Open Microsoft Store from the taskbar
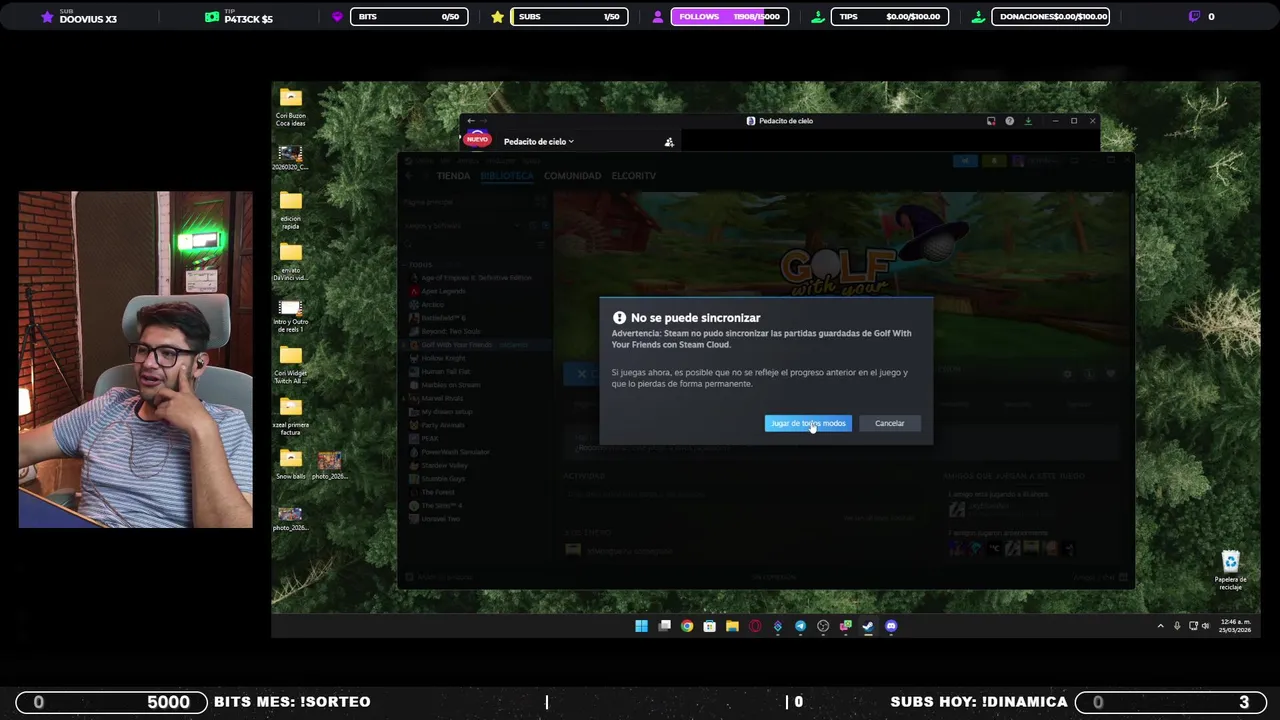The image size is (1280, 720). tap(709, 626)
